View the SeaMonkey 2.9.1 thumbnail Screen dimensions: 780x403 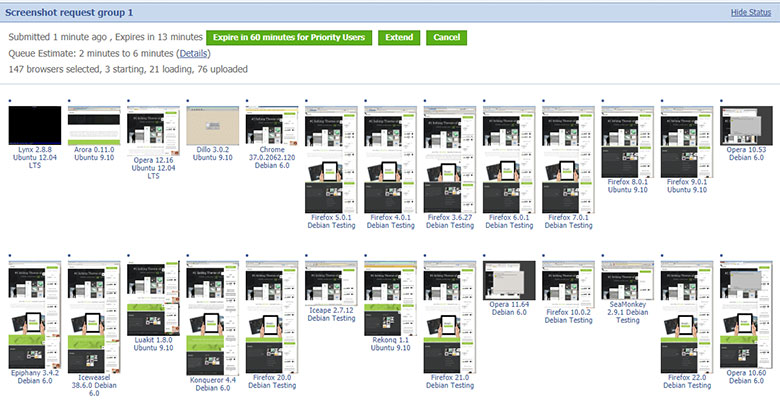[x=627, y=280]
